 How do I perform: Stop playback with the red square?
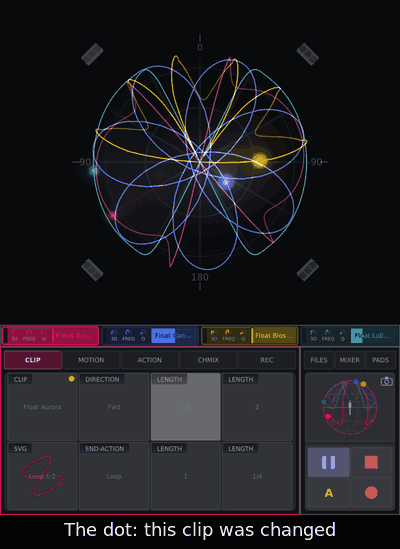[x=371, y=462]
